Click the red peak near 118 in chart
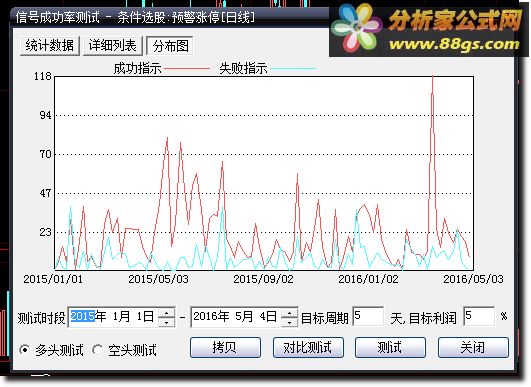The width and height of the screenshot is (531, 387). (432, 78)
